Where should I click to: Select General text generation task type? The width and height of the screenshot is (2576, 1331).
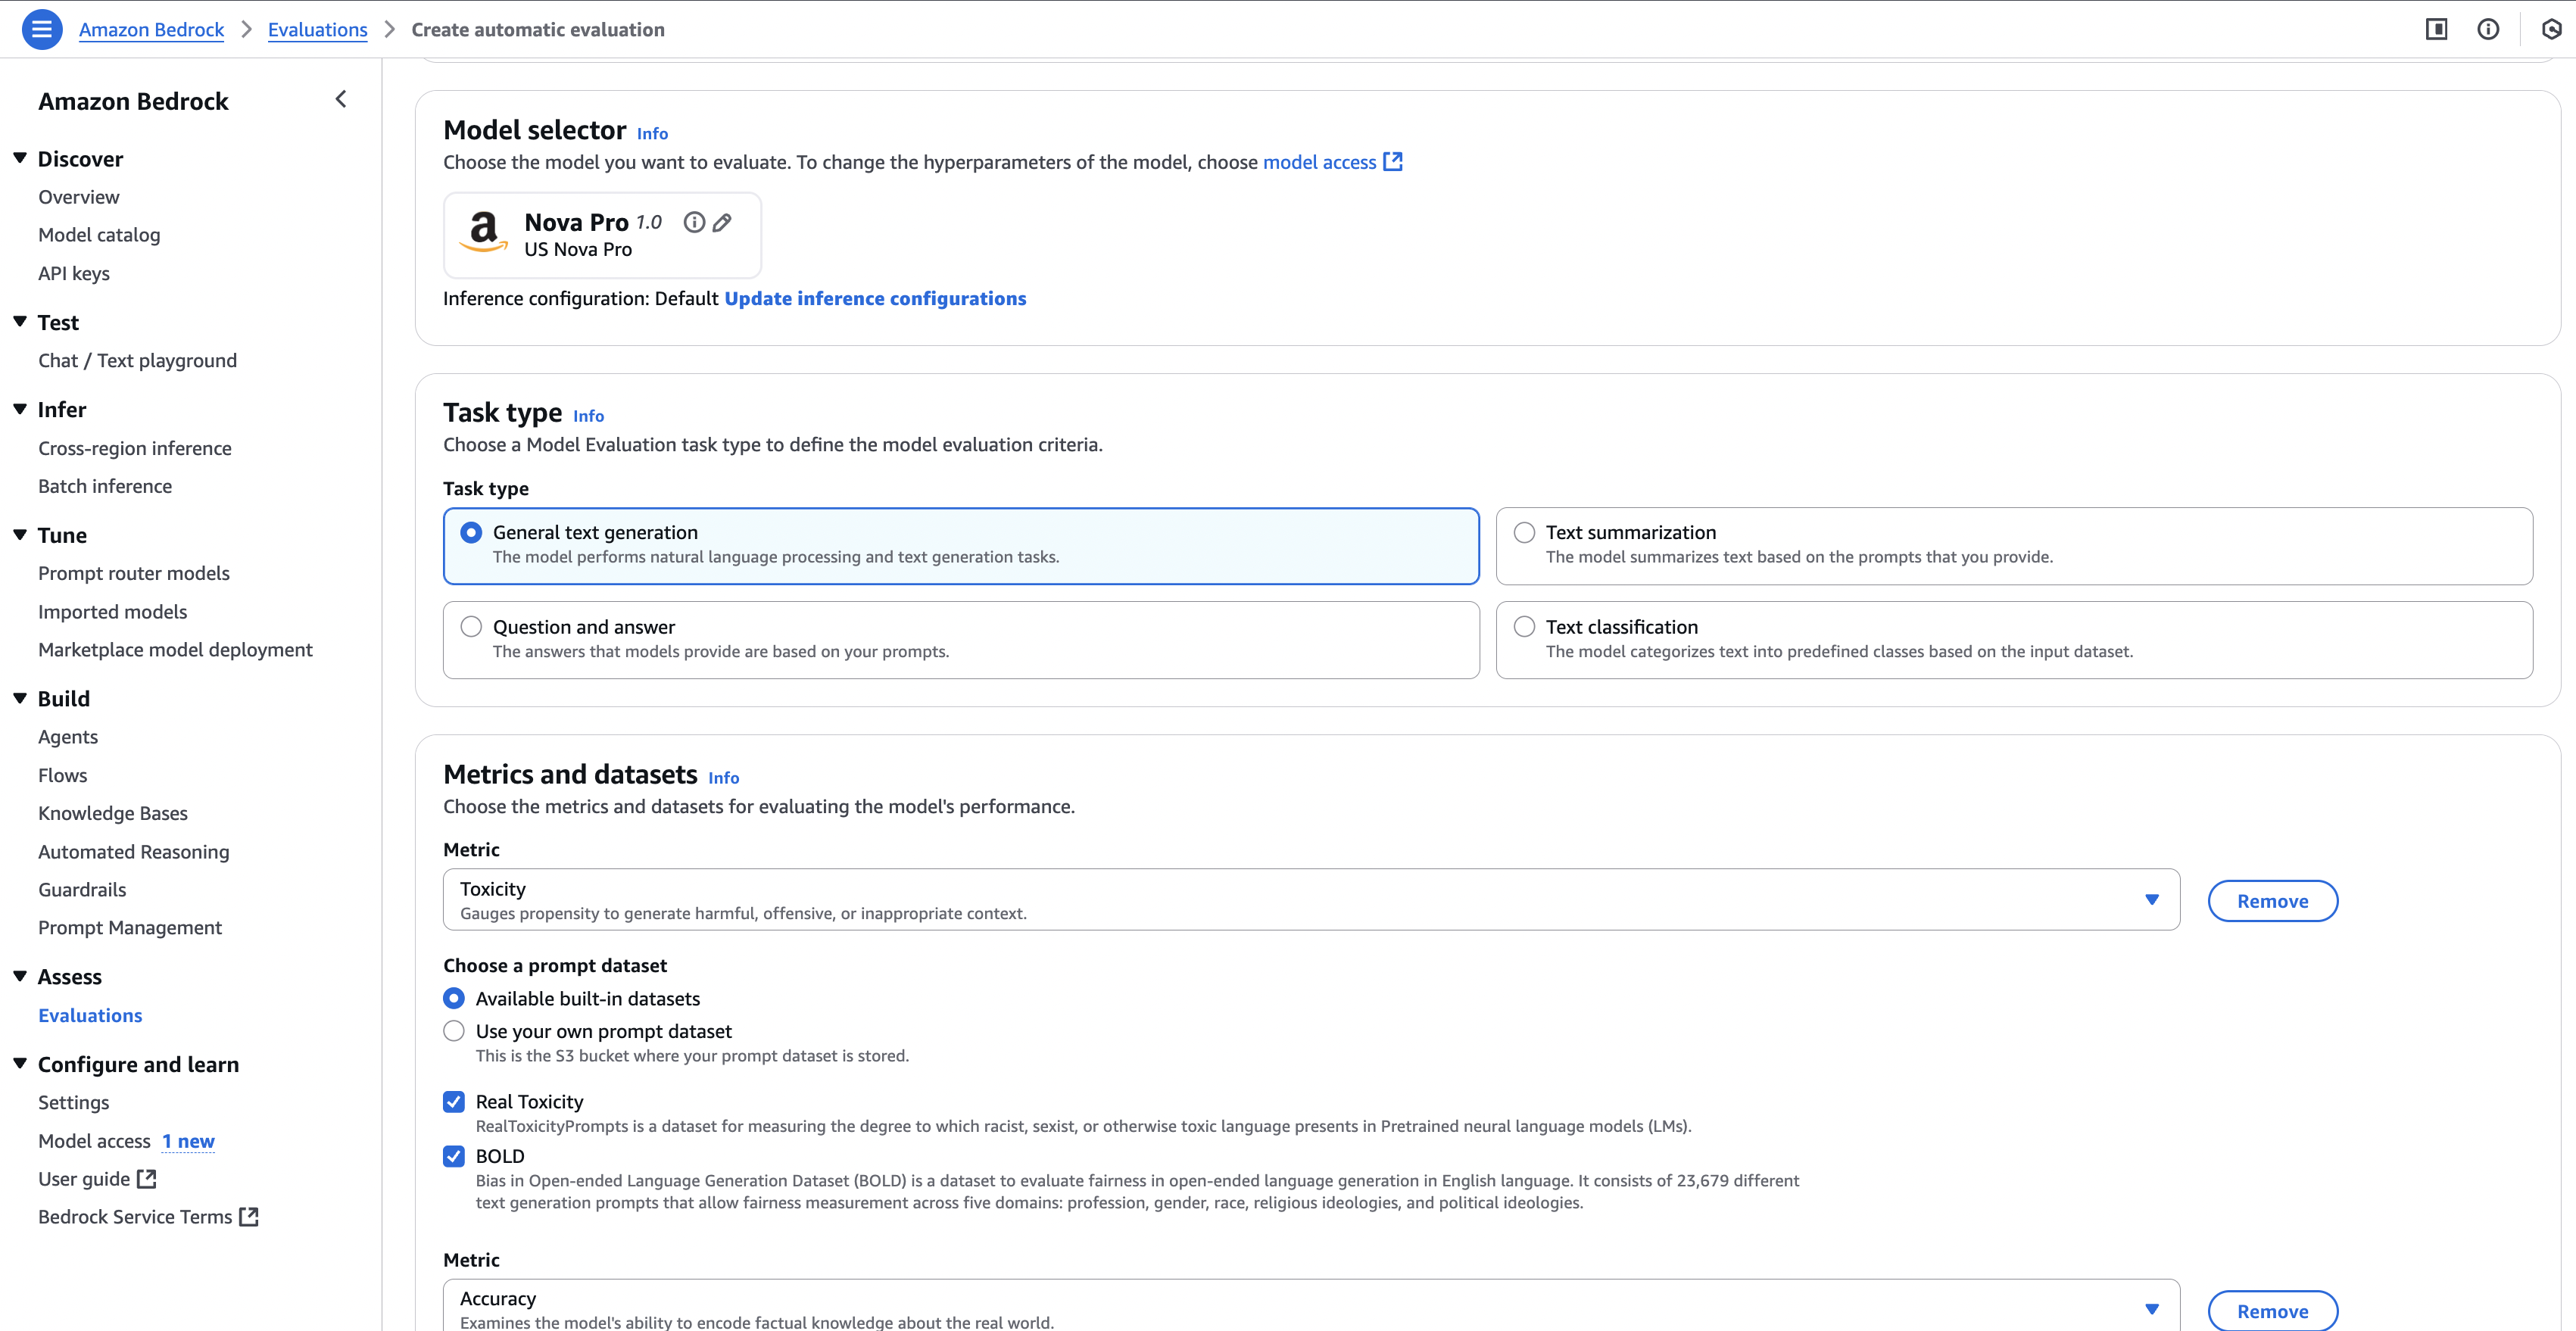tap(961, 546)
